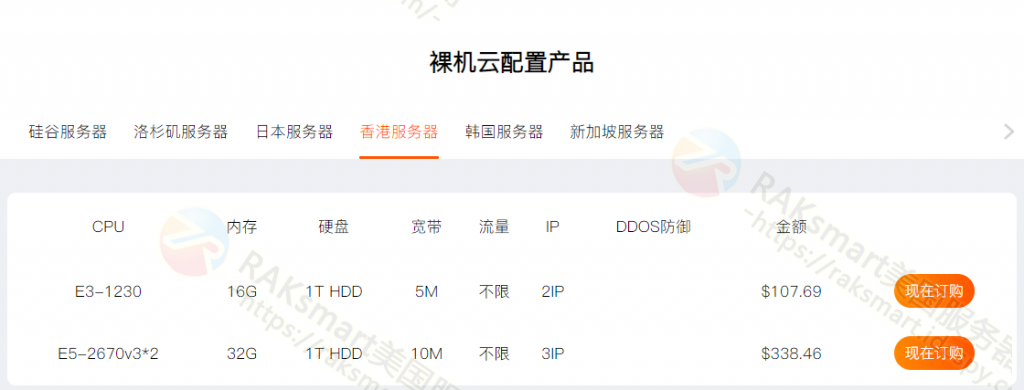
Task: Click the DDOS防御 column header
Action: click(x=653, y=227)
